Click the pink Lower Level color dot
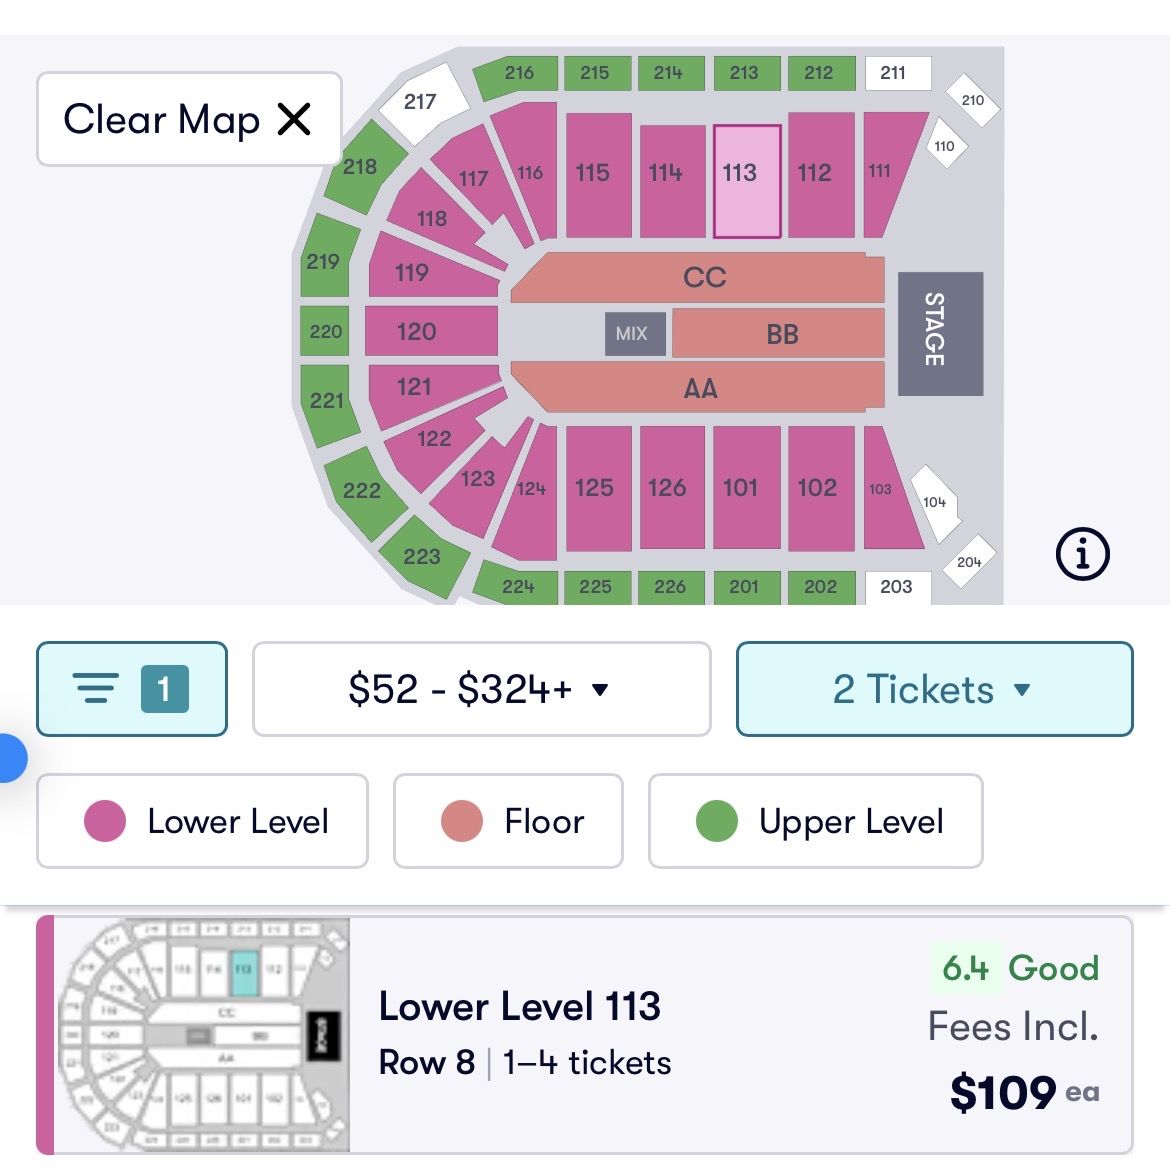This screenshot has height=1167, width=1170. click(105, 821)
